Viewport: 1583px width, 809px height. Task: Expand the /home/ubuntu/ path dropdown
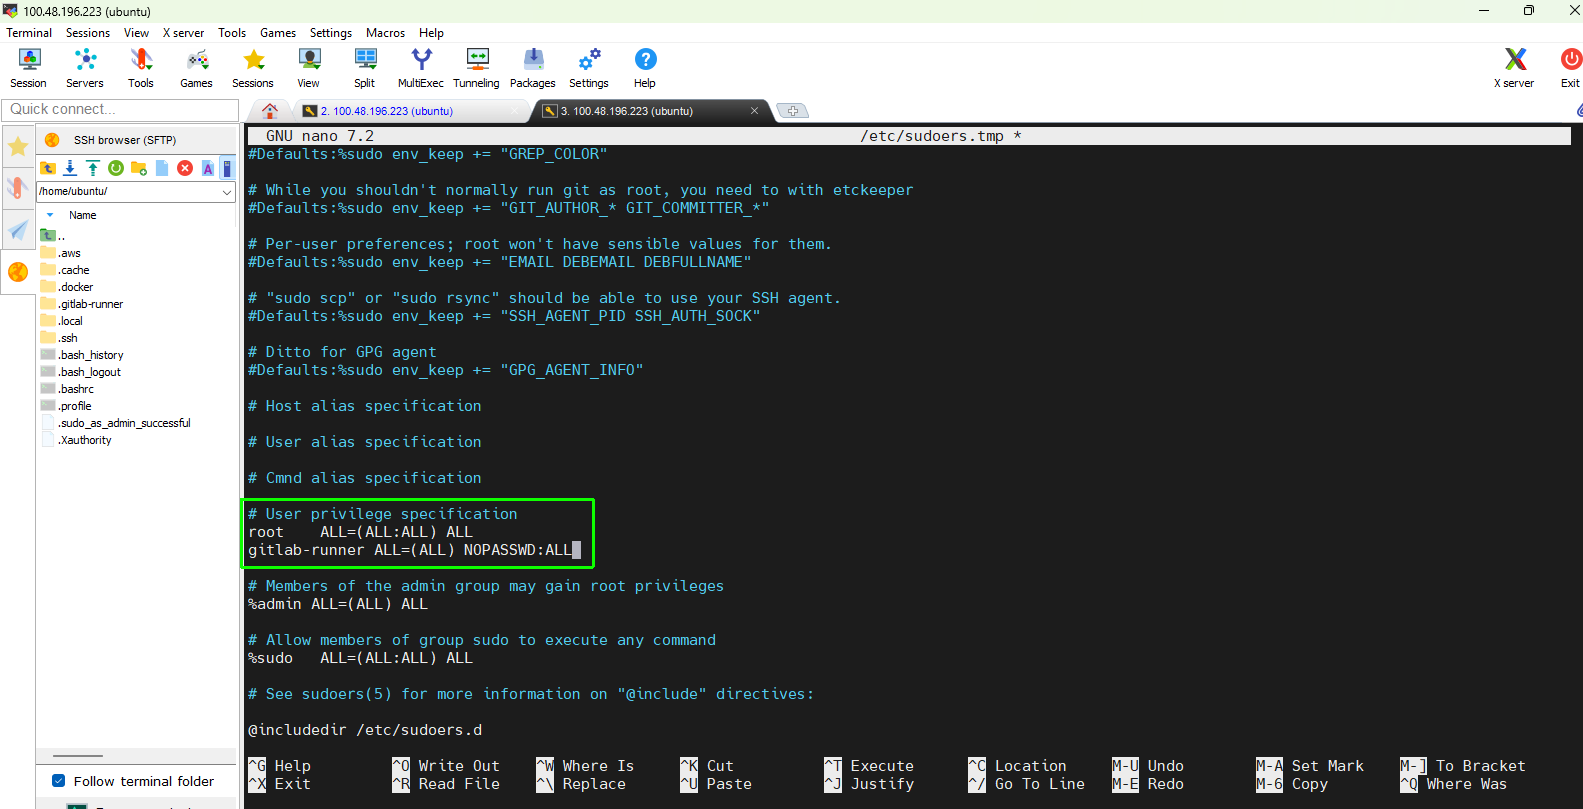pyautogui.click(x=227, y=191)
